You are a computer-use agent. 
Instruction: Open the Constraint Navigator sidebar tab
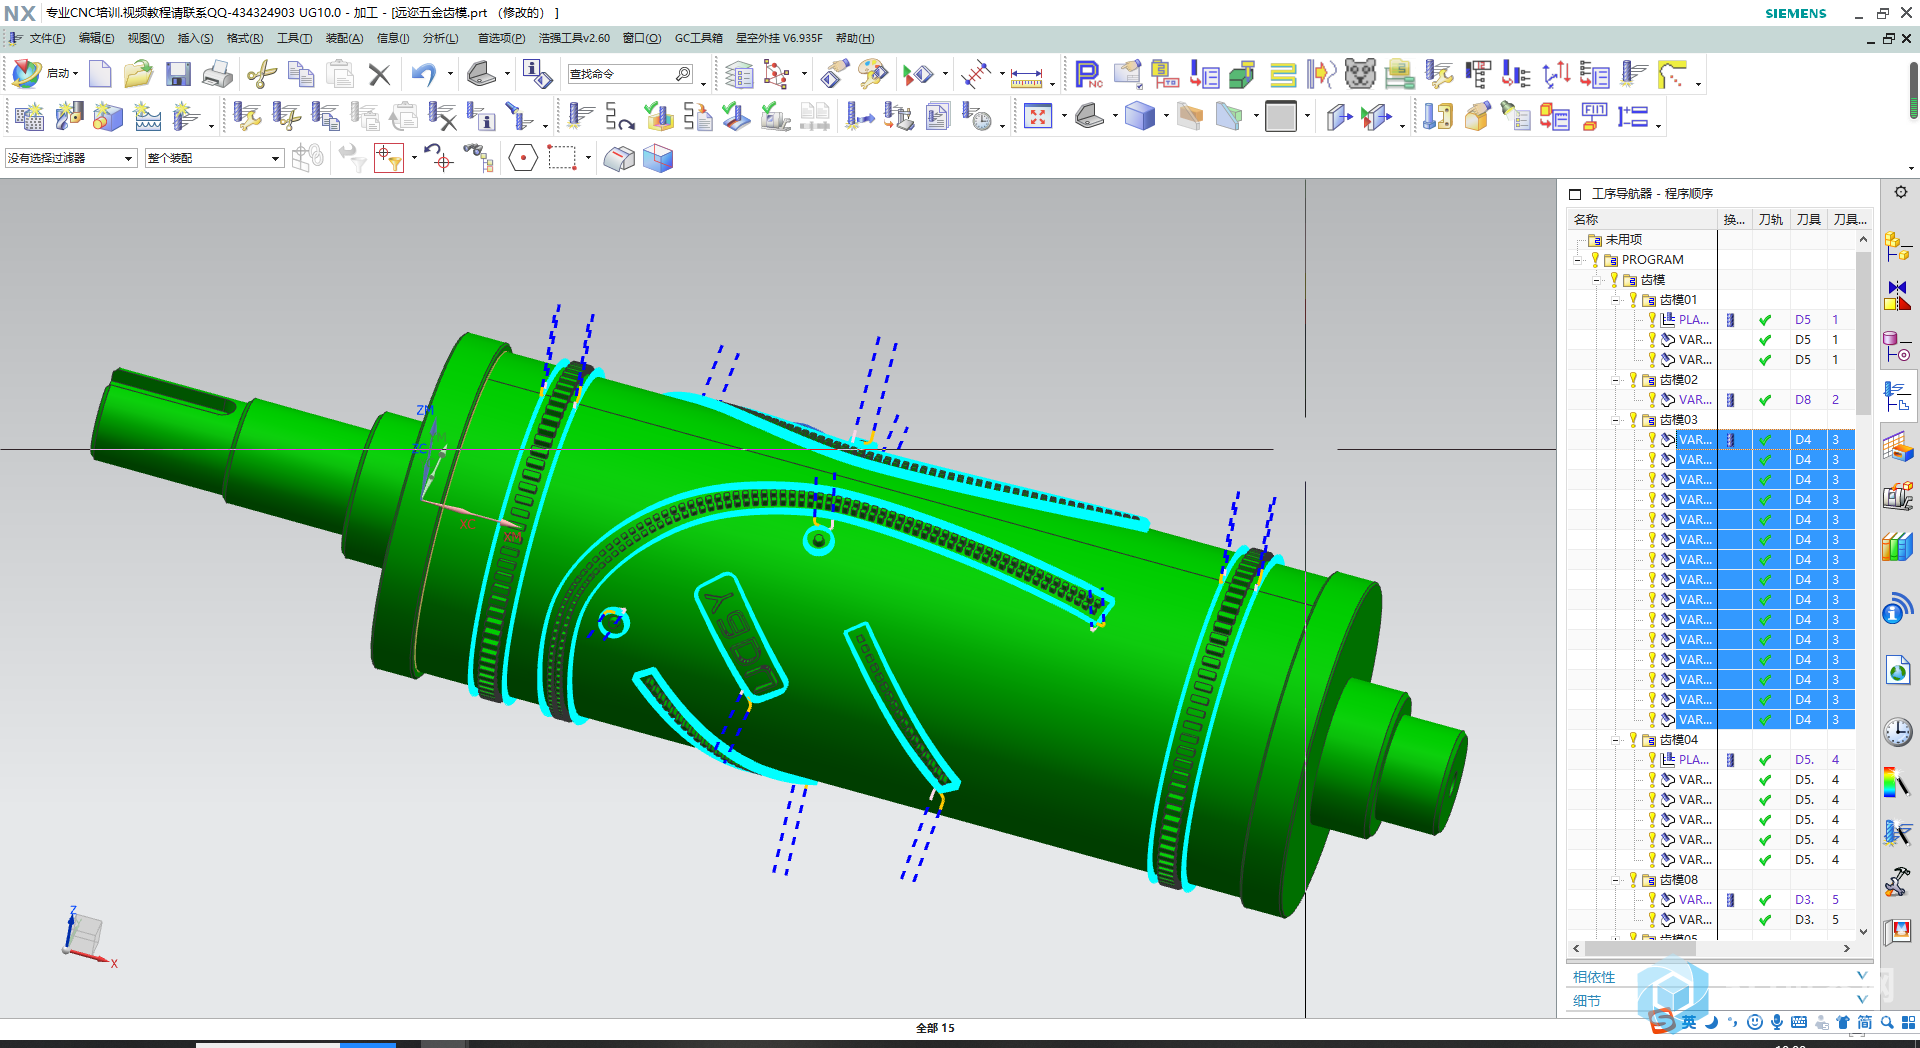pyautogui.click(x=1897, y=296)
